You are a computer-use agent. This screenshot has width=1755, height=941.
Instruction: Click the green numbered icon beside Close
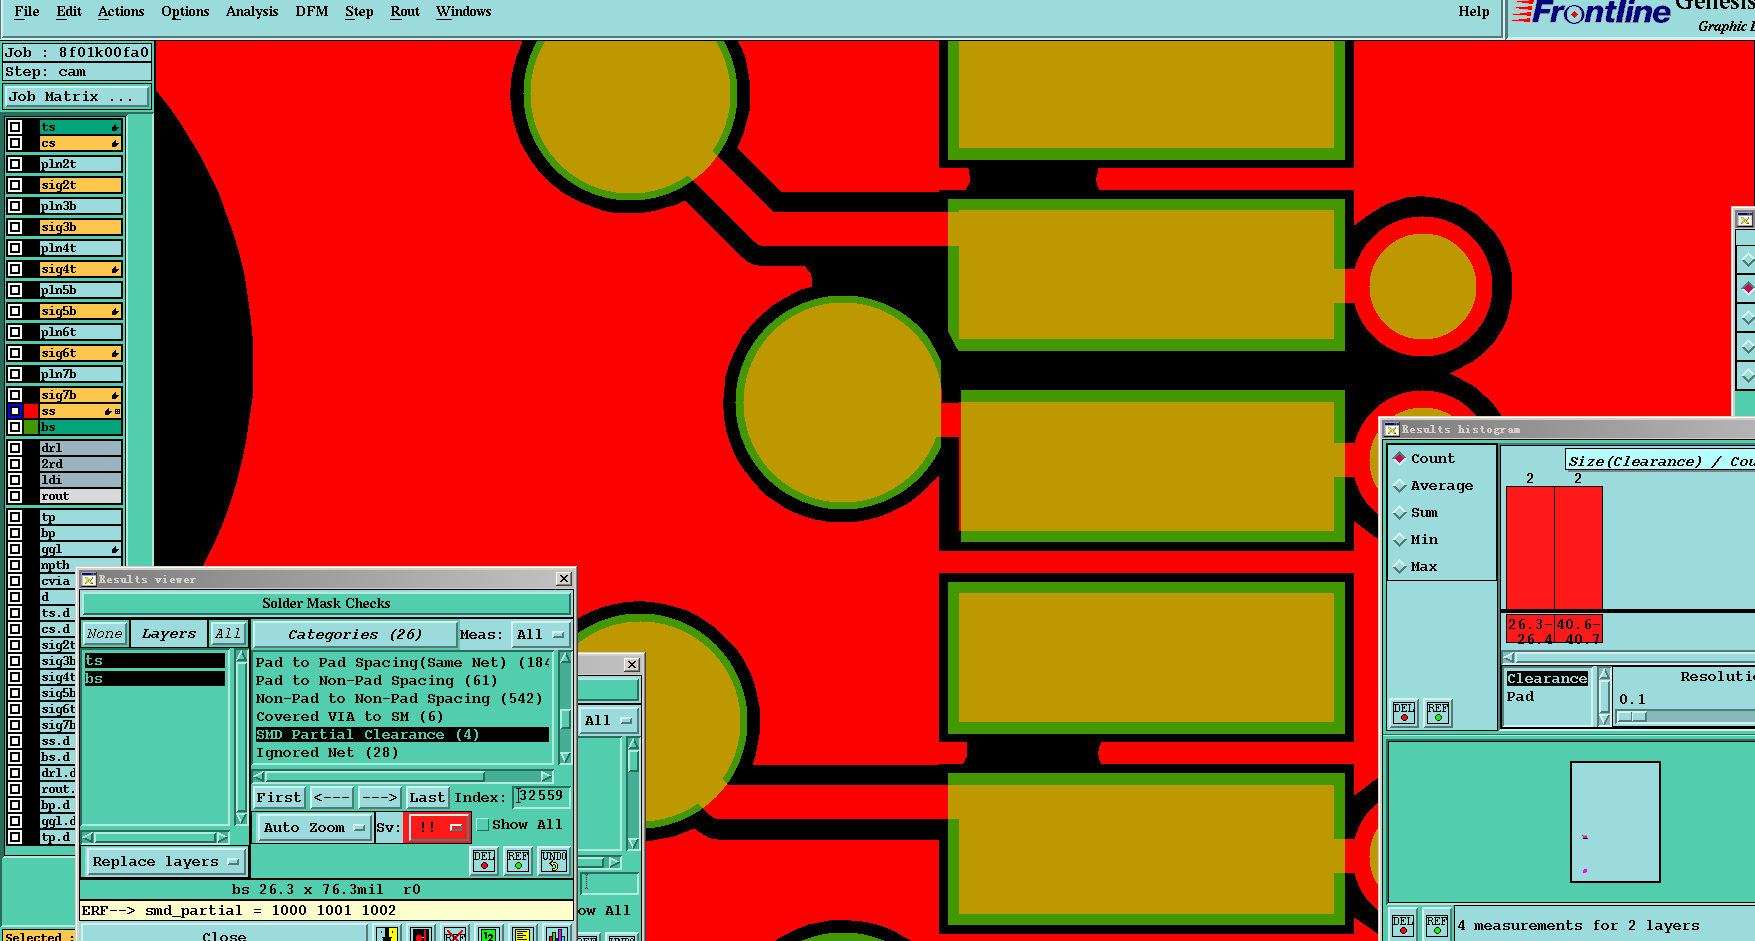point(488,935)
